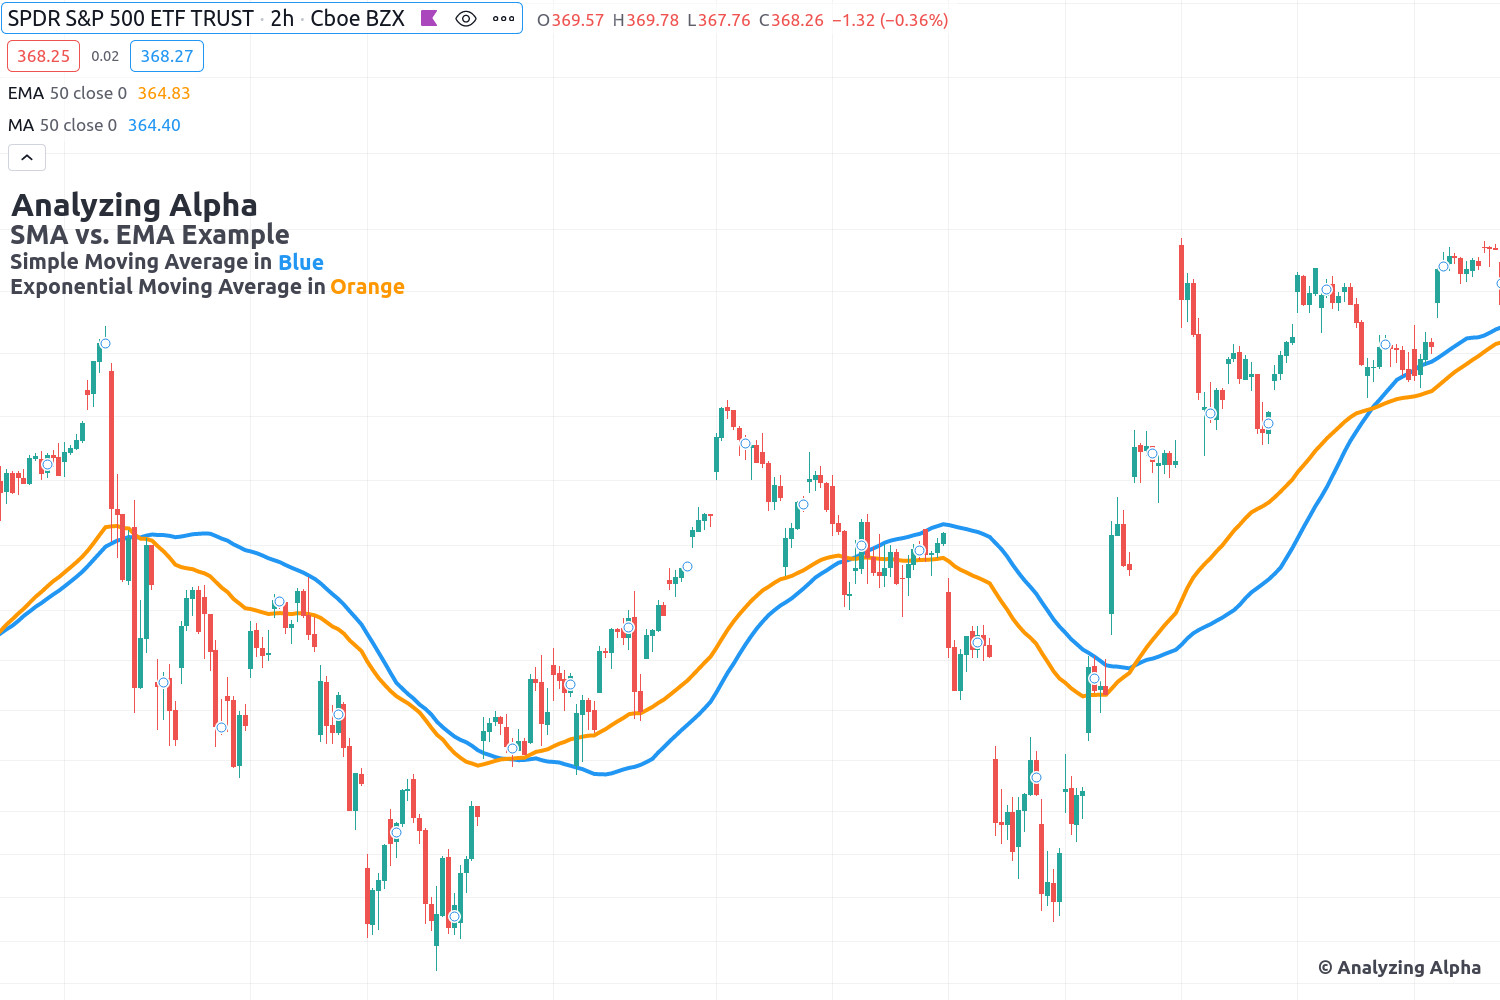Click the purple bookmark flag icon in the legend
Screen dimensions: 1500x1000
coord(429,18)
